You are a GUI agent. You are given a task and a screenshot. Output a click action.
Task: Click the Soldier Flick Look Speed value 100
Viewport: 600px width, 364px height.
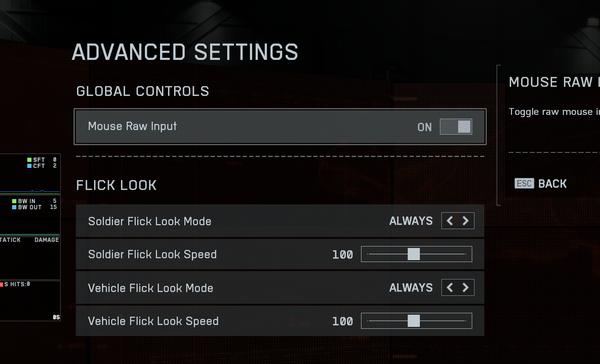pyautogui.click(x=342, y=255)
